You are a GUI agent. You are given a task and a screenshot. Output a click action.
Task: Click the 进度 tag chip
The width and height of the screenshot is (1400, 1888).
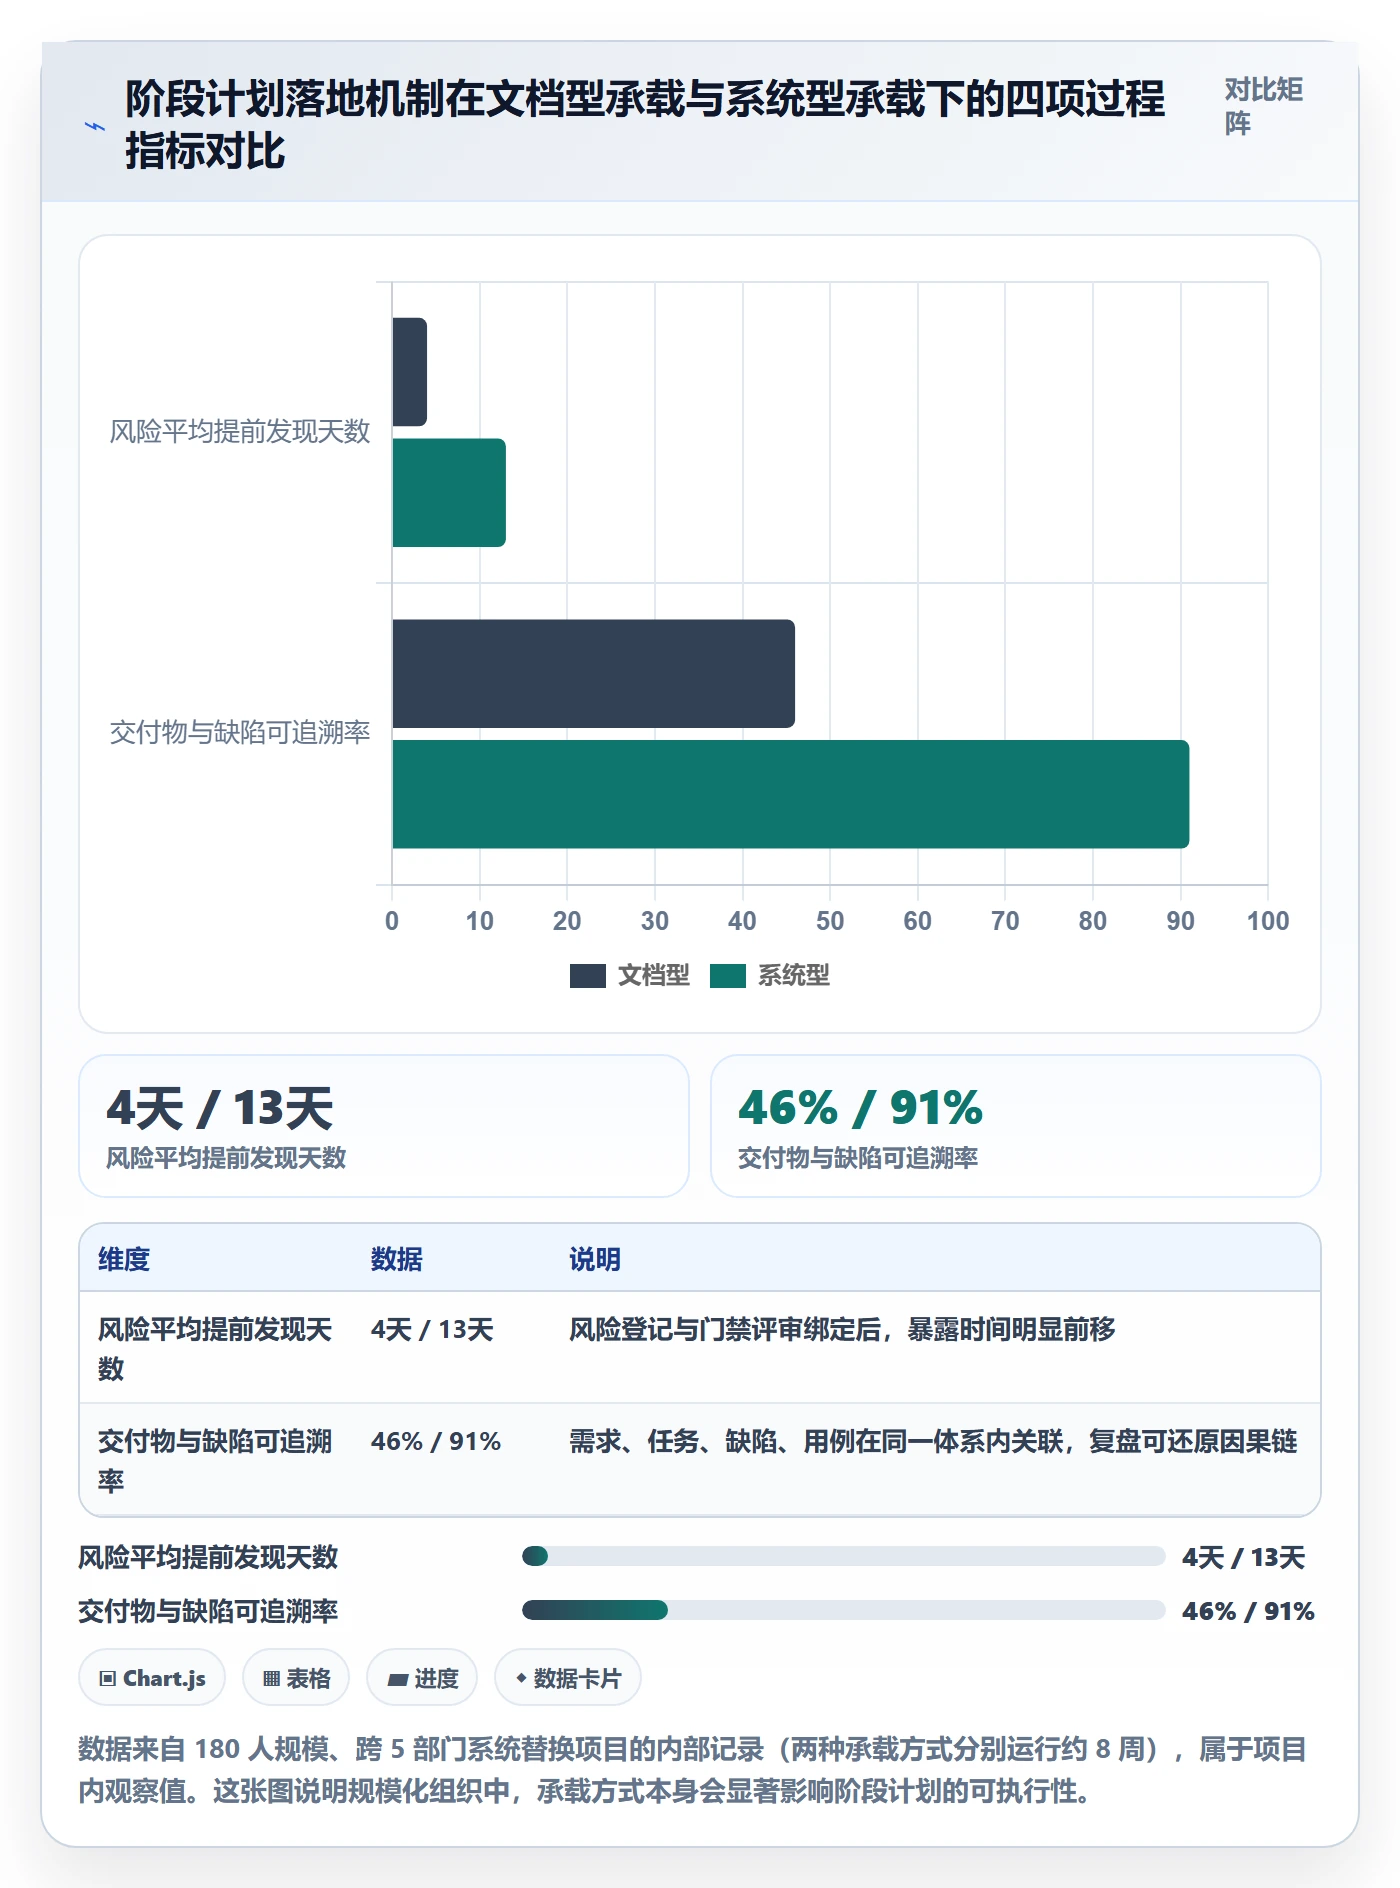422,1678
